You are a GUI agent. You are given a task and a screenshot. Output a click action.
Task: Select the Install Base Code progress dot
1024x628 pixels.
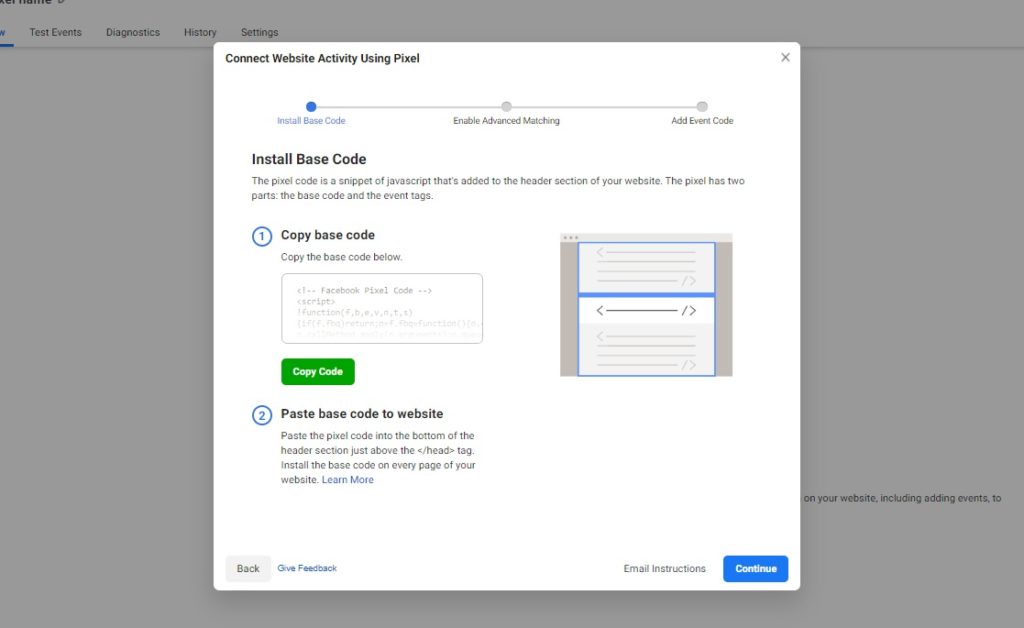(311, 106)
